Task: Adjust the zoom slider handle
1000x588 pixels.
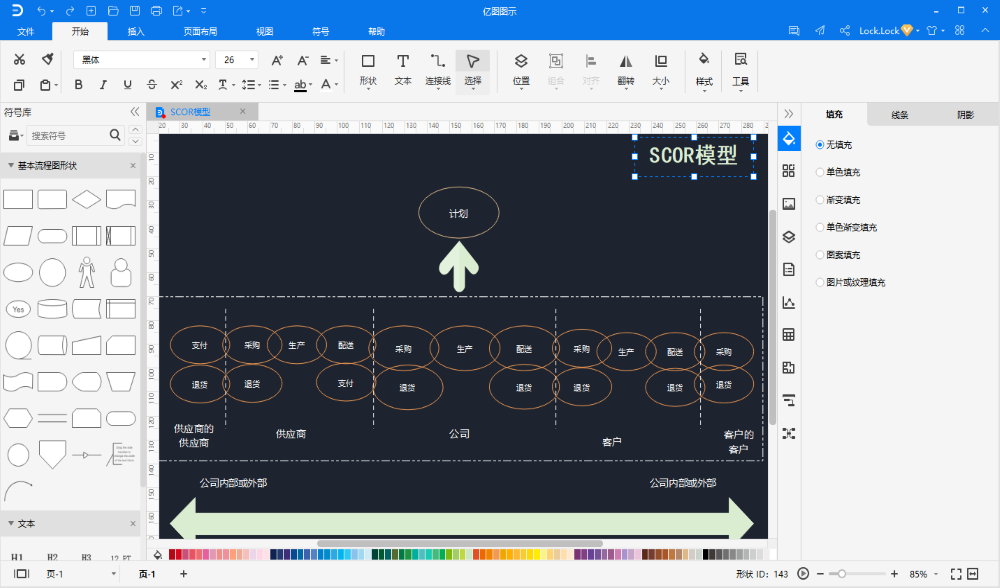Action: (x=842, y=574)
